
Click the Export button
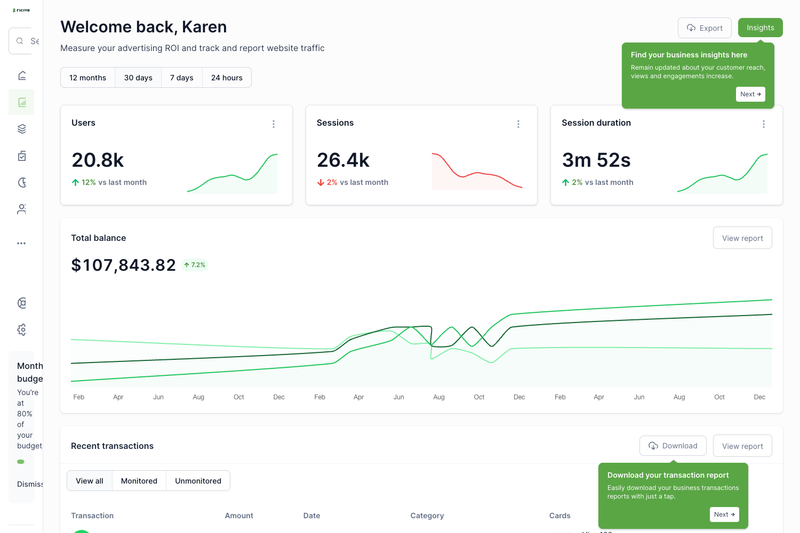[x=705, y=28]
